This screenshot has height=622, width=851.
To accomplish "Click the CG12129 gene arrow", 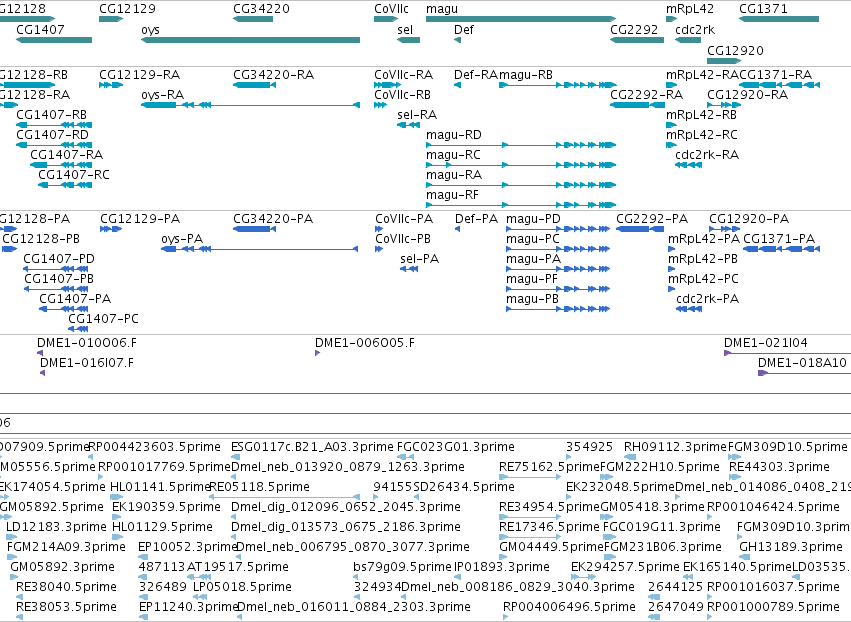I will pyautogui.click(x=111, y=19).
